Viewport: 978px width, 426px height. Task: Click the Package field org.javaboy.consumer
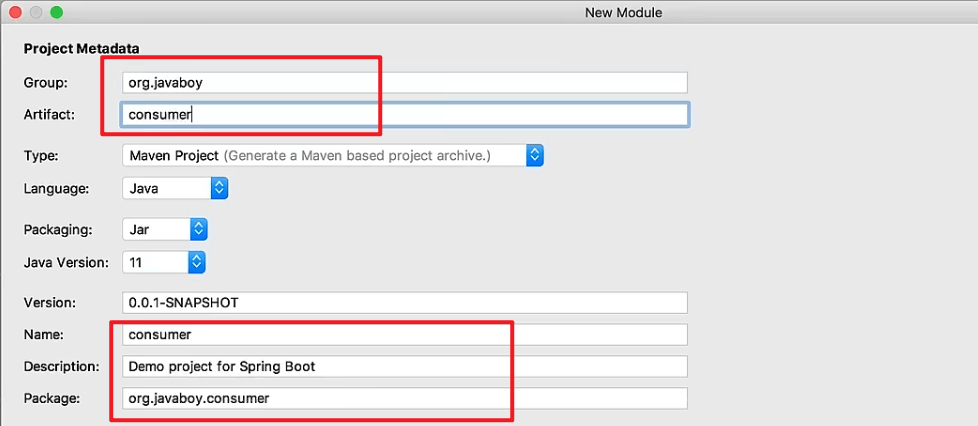(405, 398)
